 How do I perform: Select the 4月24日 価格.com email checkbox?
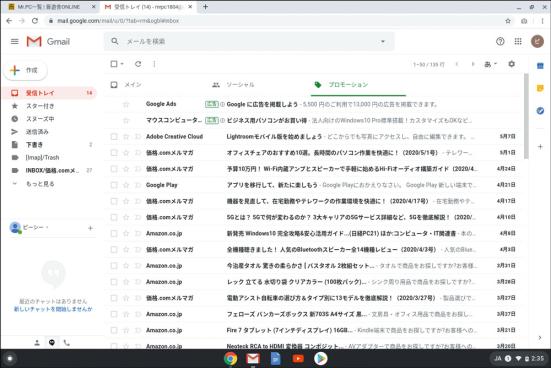(x=114, y=169)
